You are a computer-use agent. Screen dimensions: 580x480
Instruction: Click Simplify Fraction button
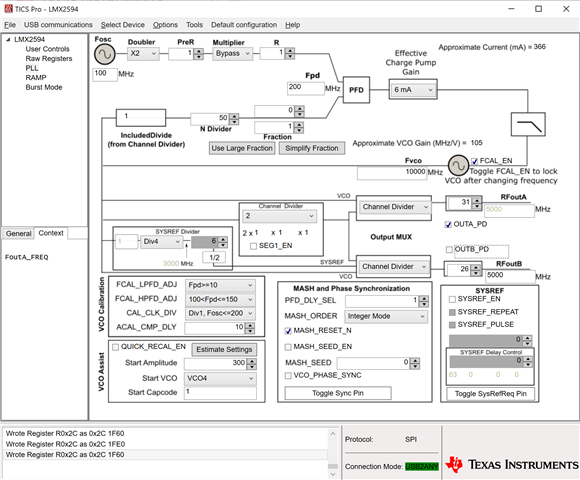point(312,148)
